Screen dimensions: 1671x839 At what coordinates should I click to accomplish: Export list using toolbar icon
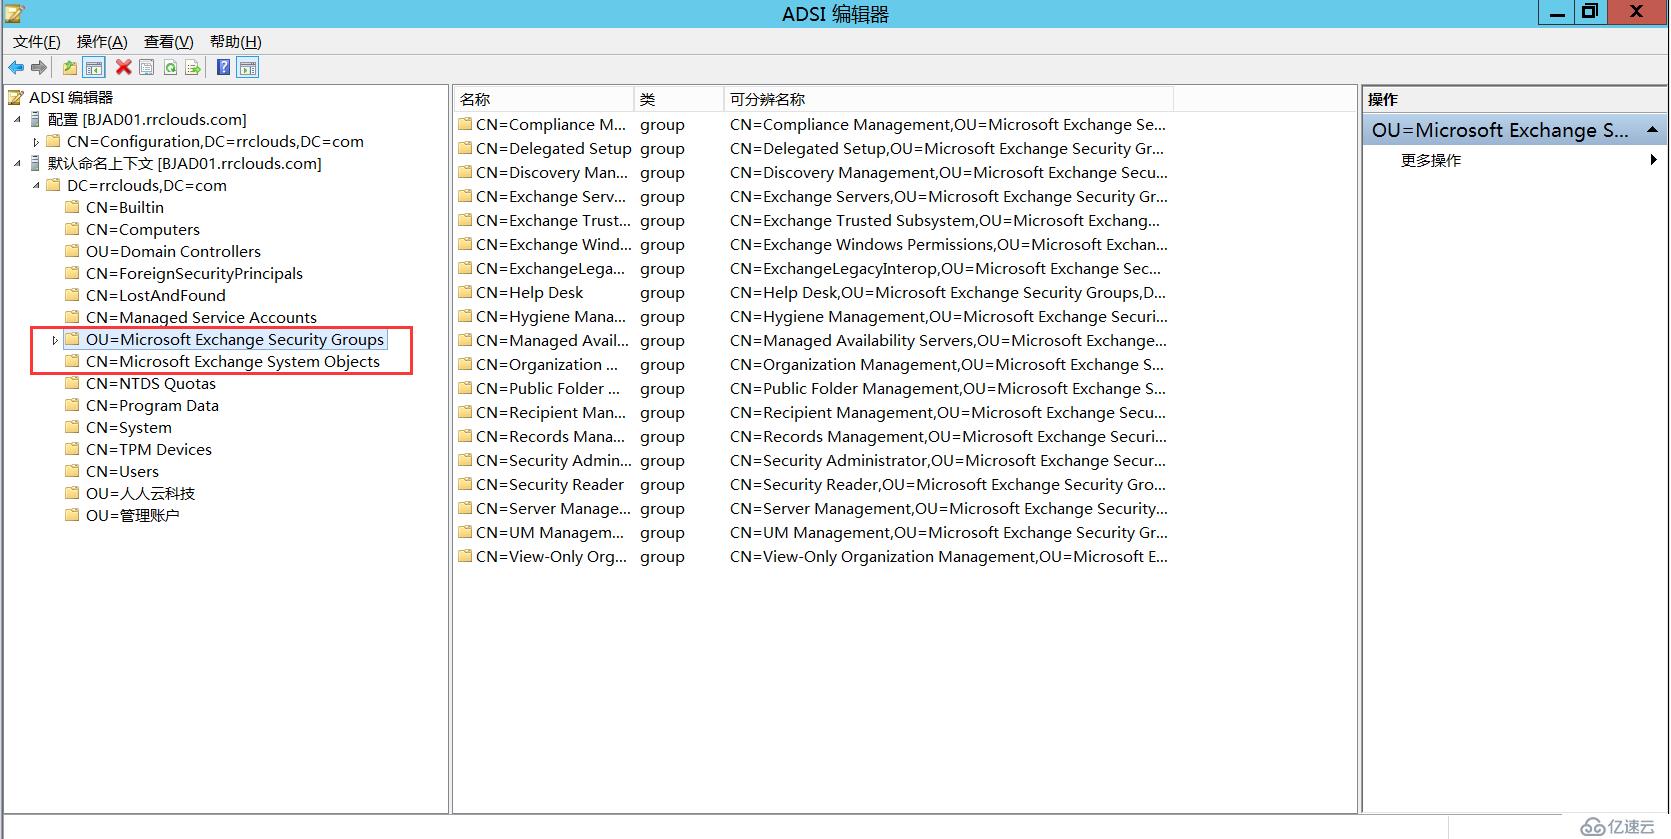193,68
